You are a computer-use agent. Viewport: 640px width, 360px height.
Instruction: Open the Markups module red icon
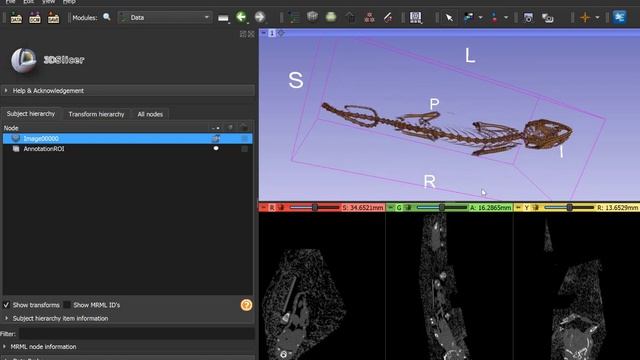click(369, 17)
